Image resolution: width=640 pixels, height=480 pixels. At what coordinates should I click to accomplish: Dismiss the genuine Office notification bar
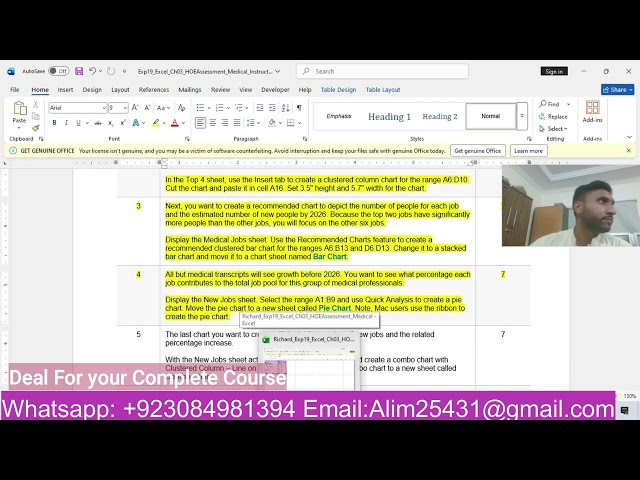click(x=629, y=151)
